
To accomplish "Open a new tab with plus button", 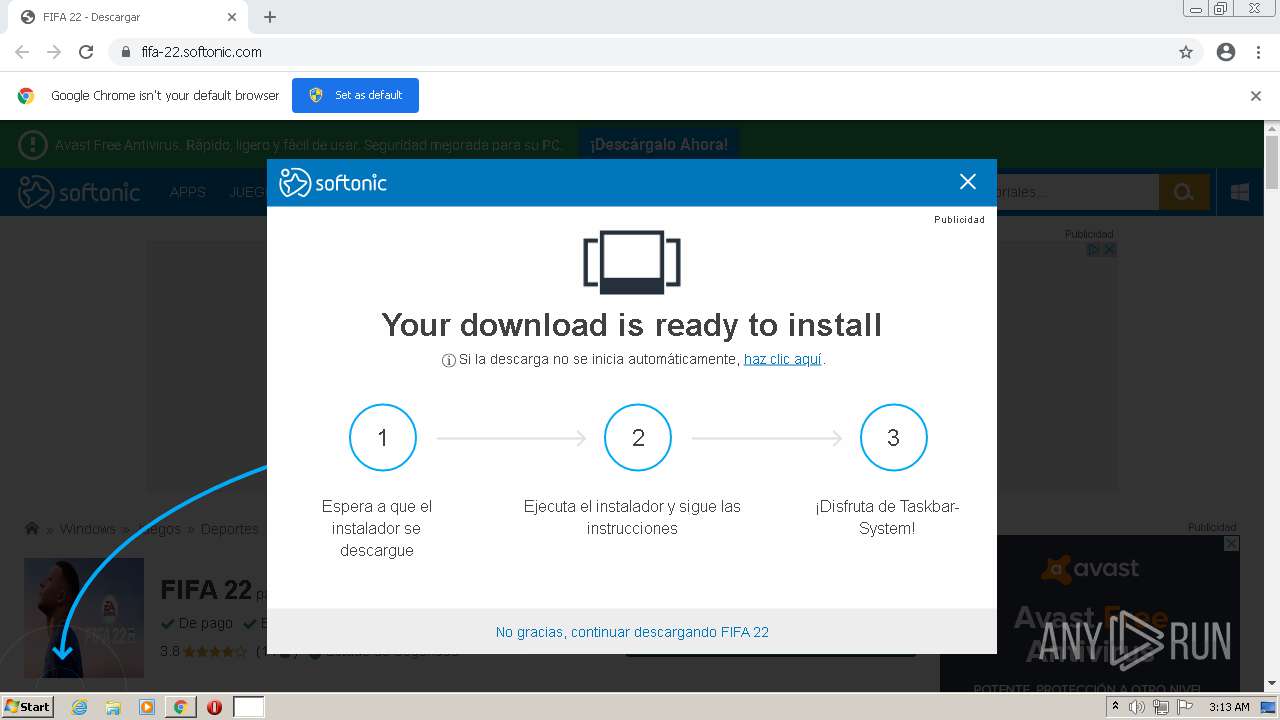I will (270, 17).
